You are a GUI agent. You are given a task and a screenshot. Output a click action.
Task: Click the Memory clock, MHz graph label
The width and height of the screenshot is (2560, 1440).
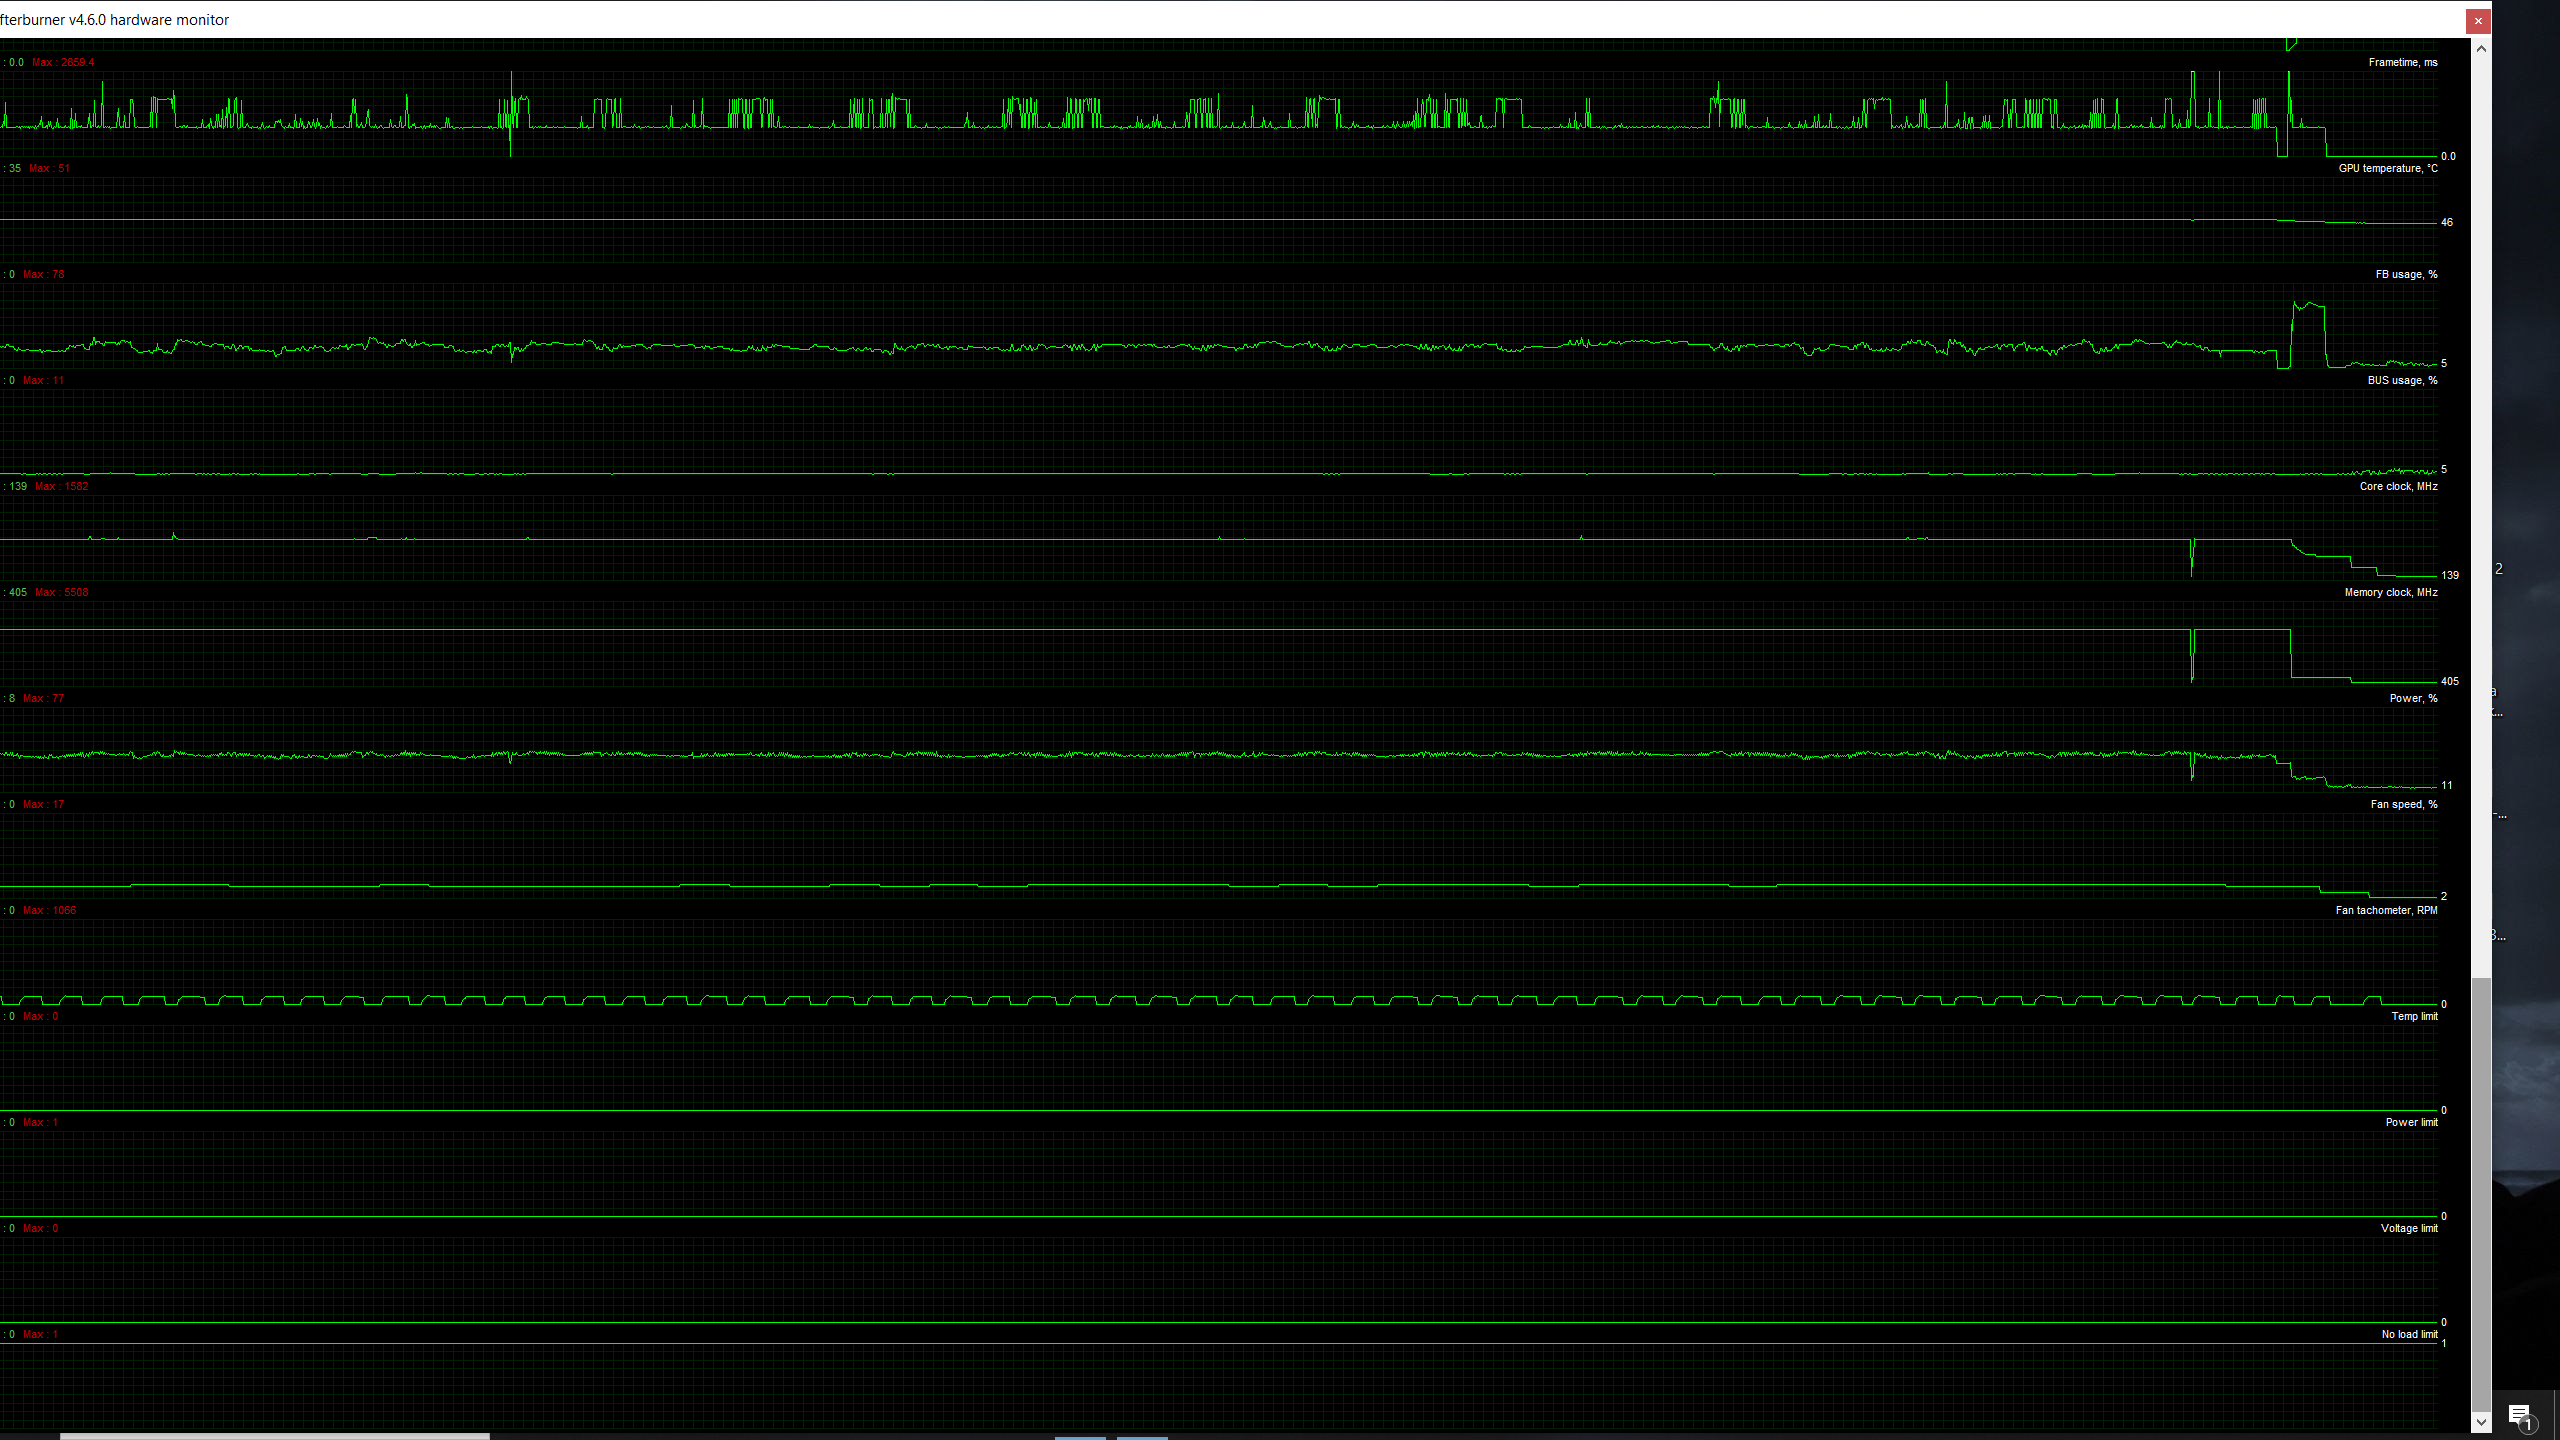[2390, 592]
